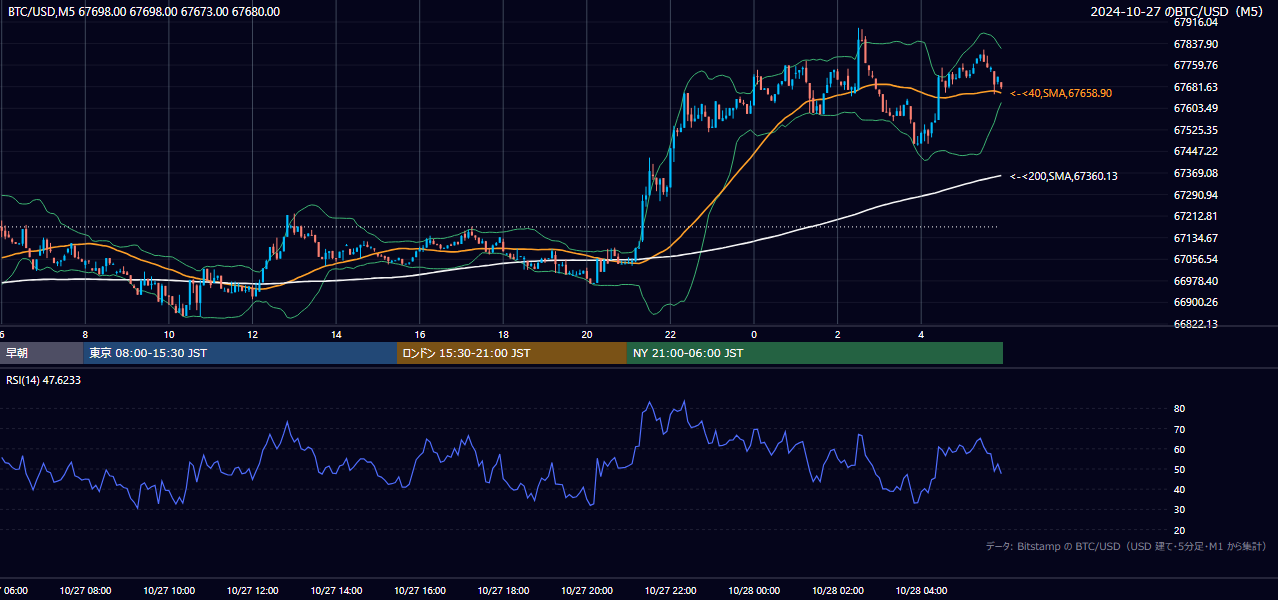Click the 10/28 04:00 time axis label

tap(921, 590)
